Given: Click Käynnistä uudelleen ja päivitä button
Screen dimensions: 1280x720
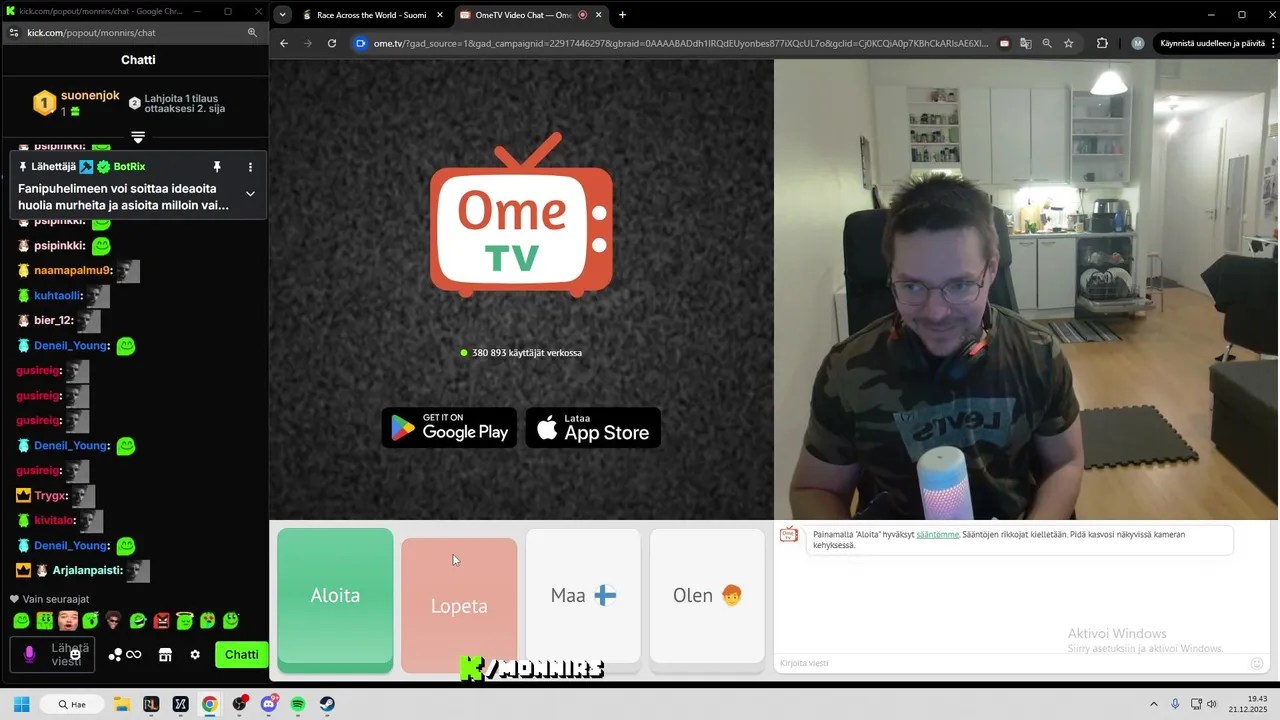Looking at the screenshot, I should (1213, 43).
